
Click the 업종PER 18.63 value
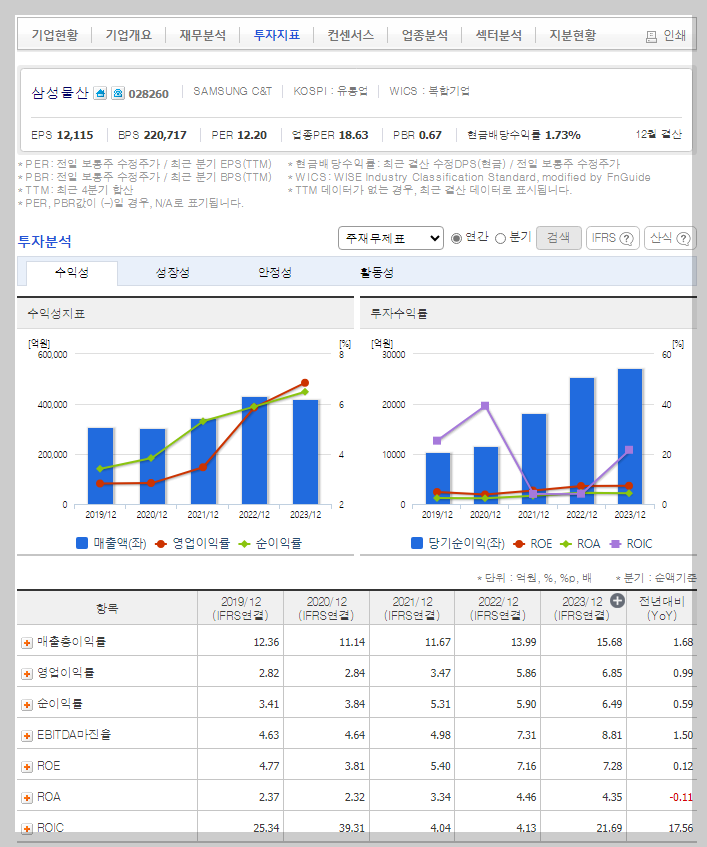(353, 135)
